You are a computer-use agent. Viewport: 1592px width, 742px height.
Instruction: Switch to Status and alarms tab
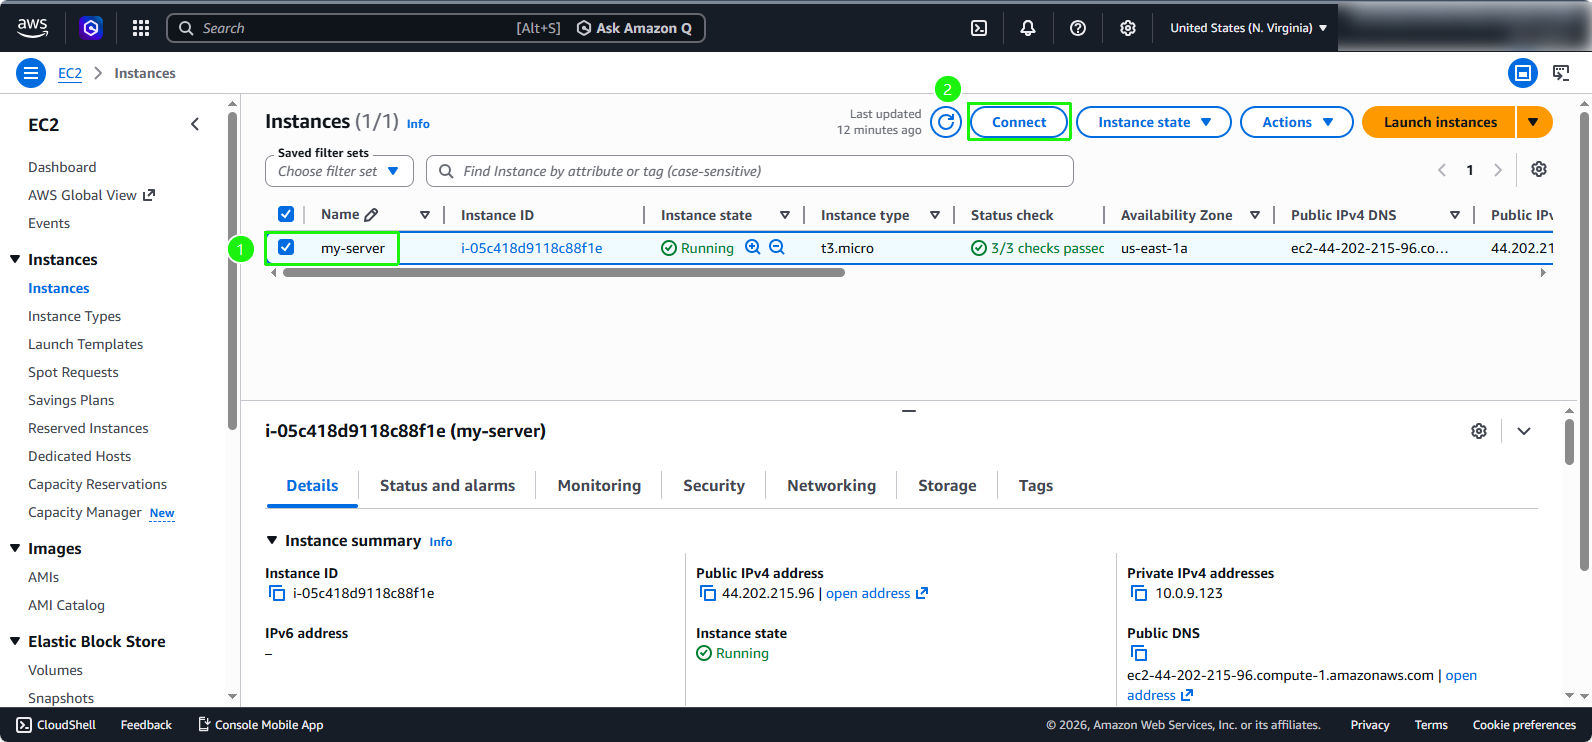(x=447, y=485)
